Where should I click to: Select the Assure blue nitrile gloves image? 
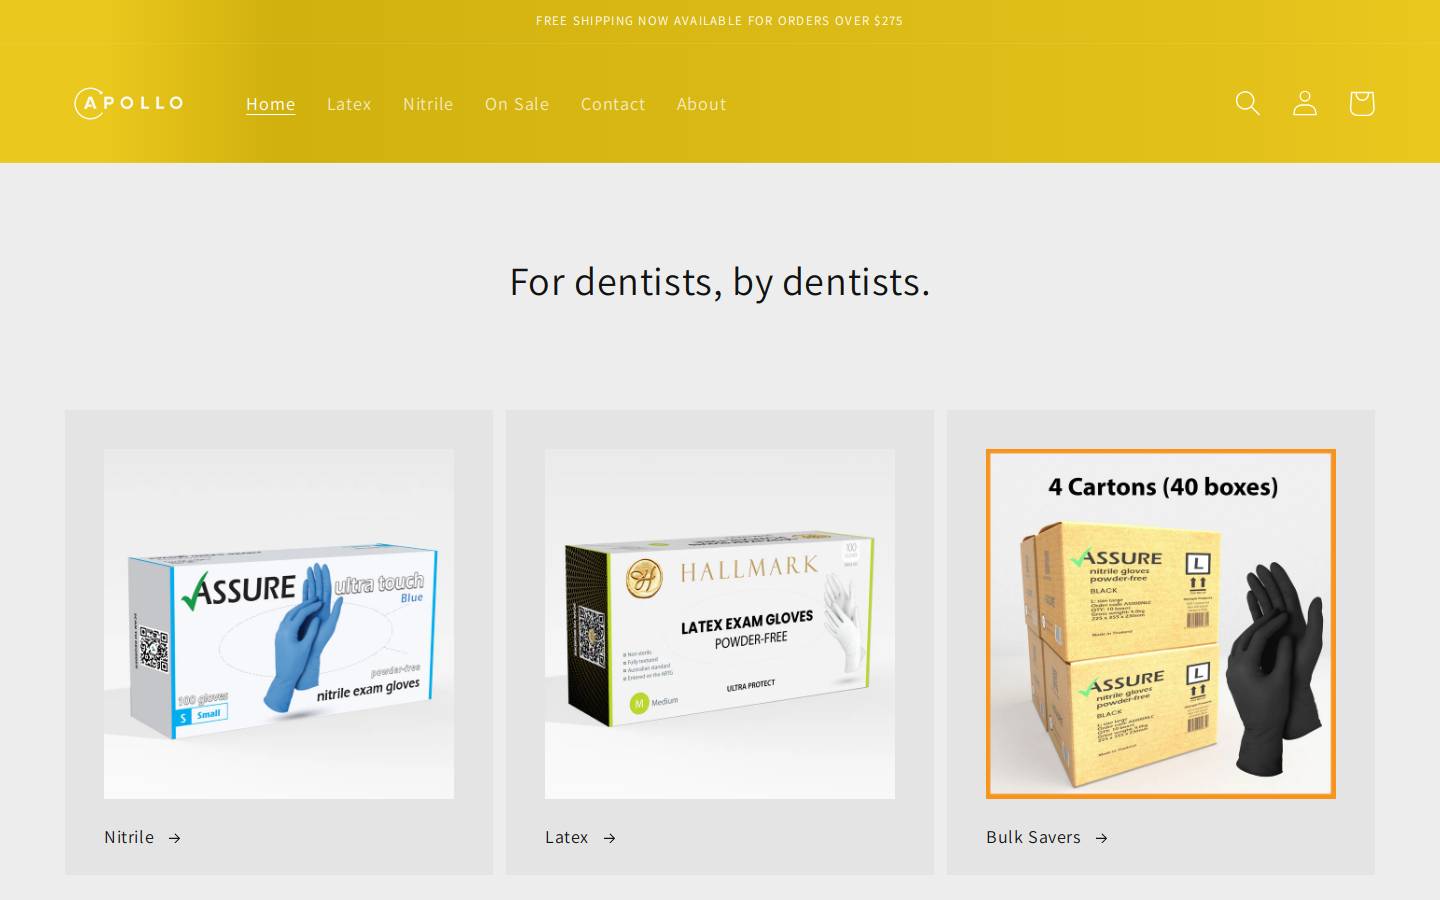pyautogui.click(x=279, y=624)
